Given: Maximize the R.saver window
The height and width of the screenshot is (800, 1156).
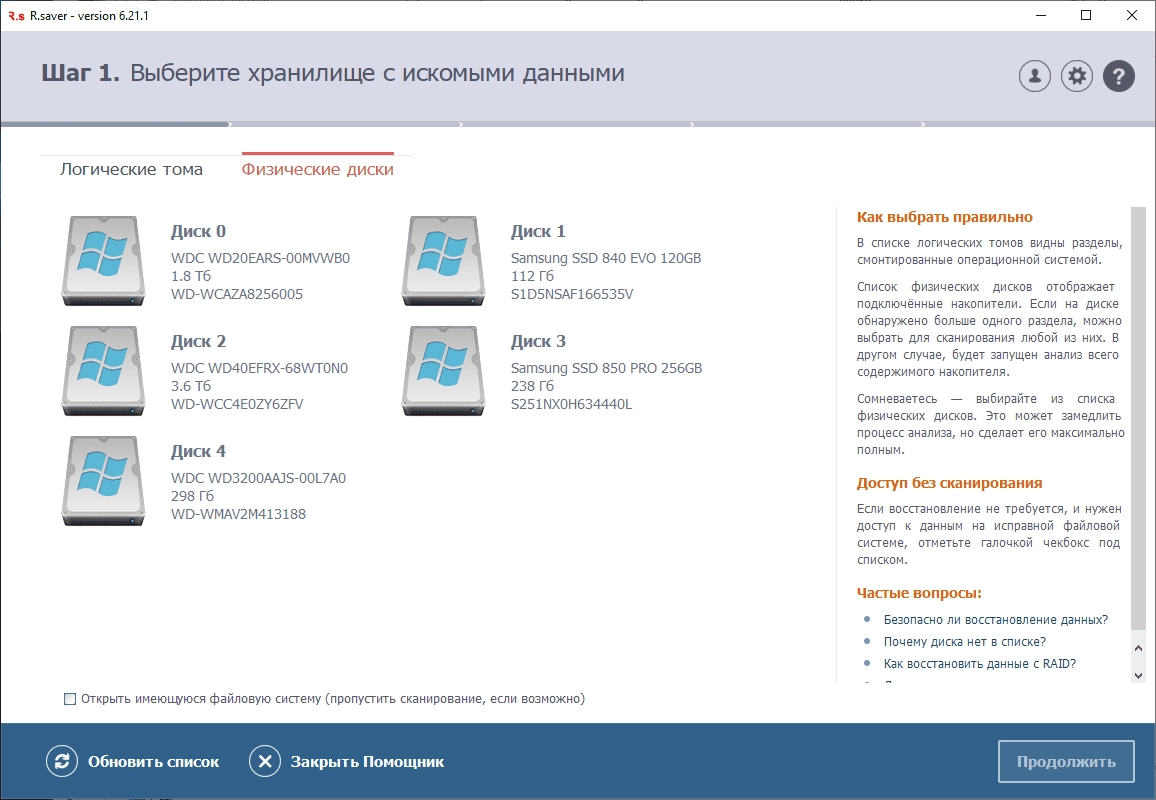Looking at the screenshot, I should coord(1086,15).
